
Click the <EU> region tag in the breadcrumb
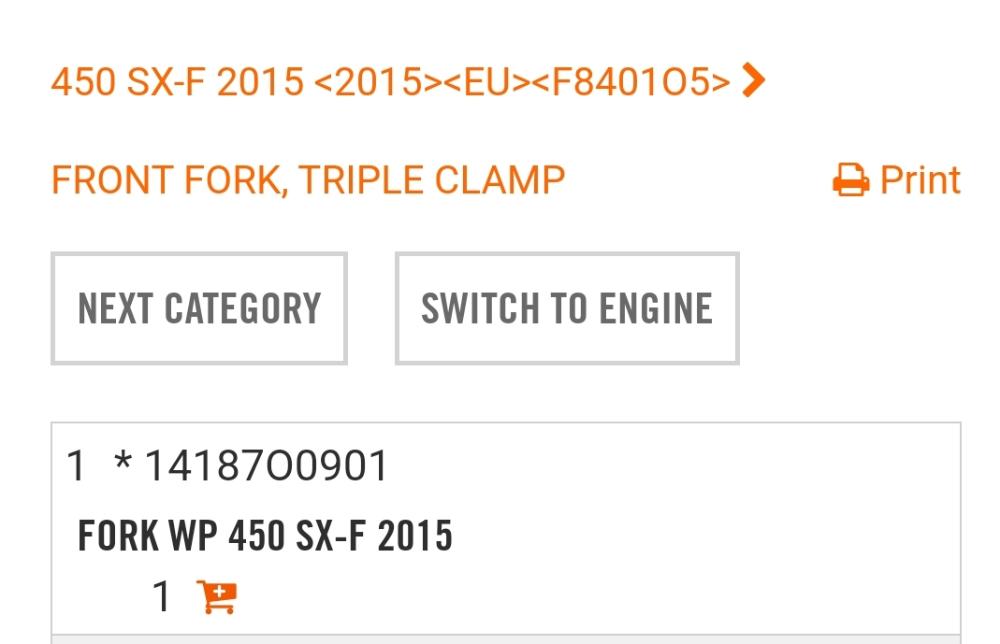[487, 82]
